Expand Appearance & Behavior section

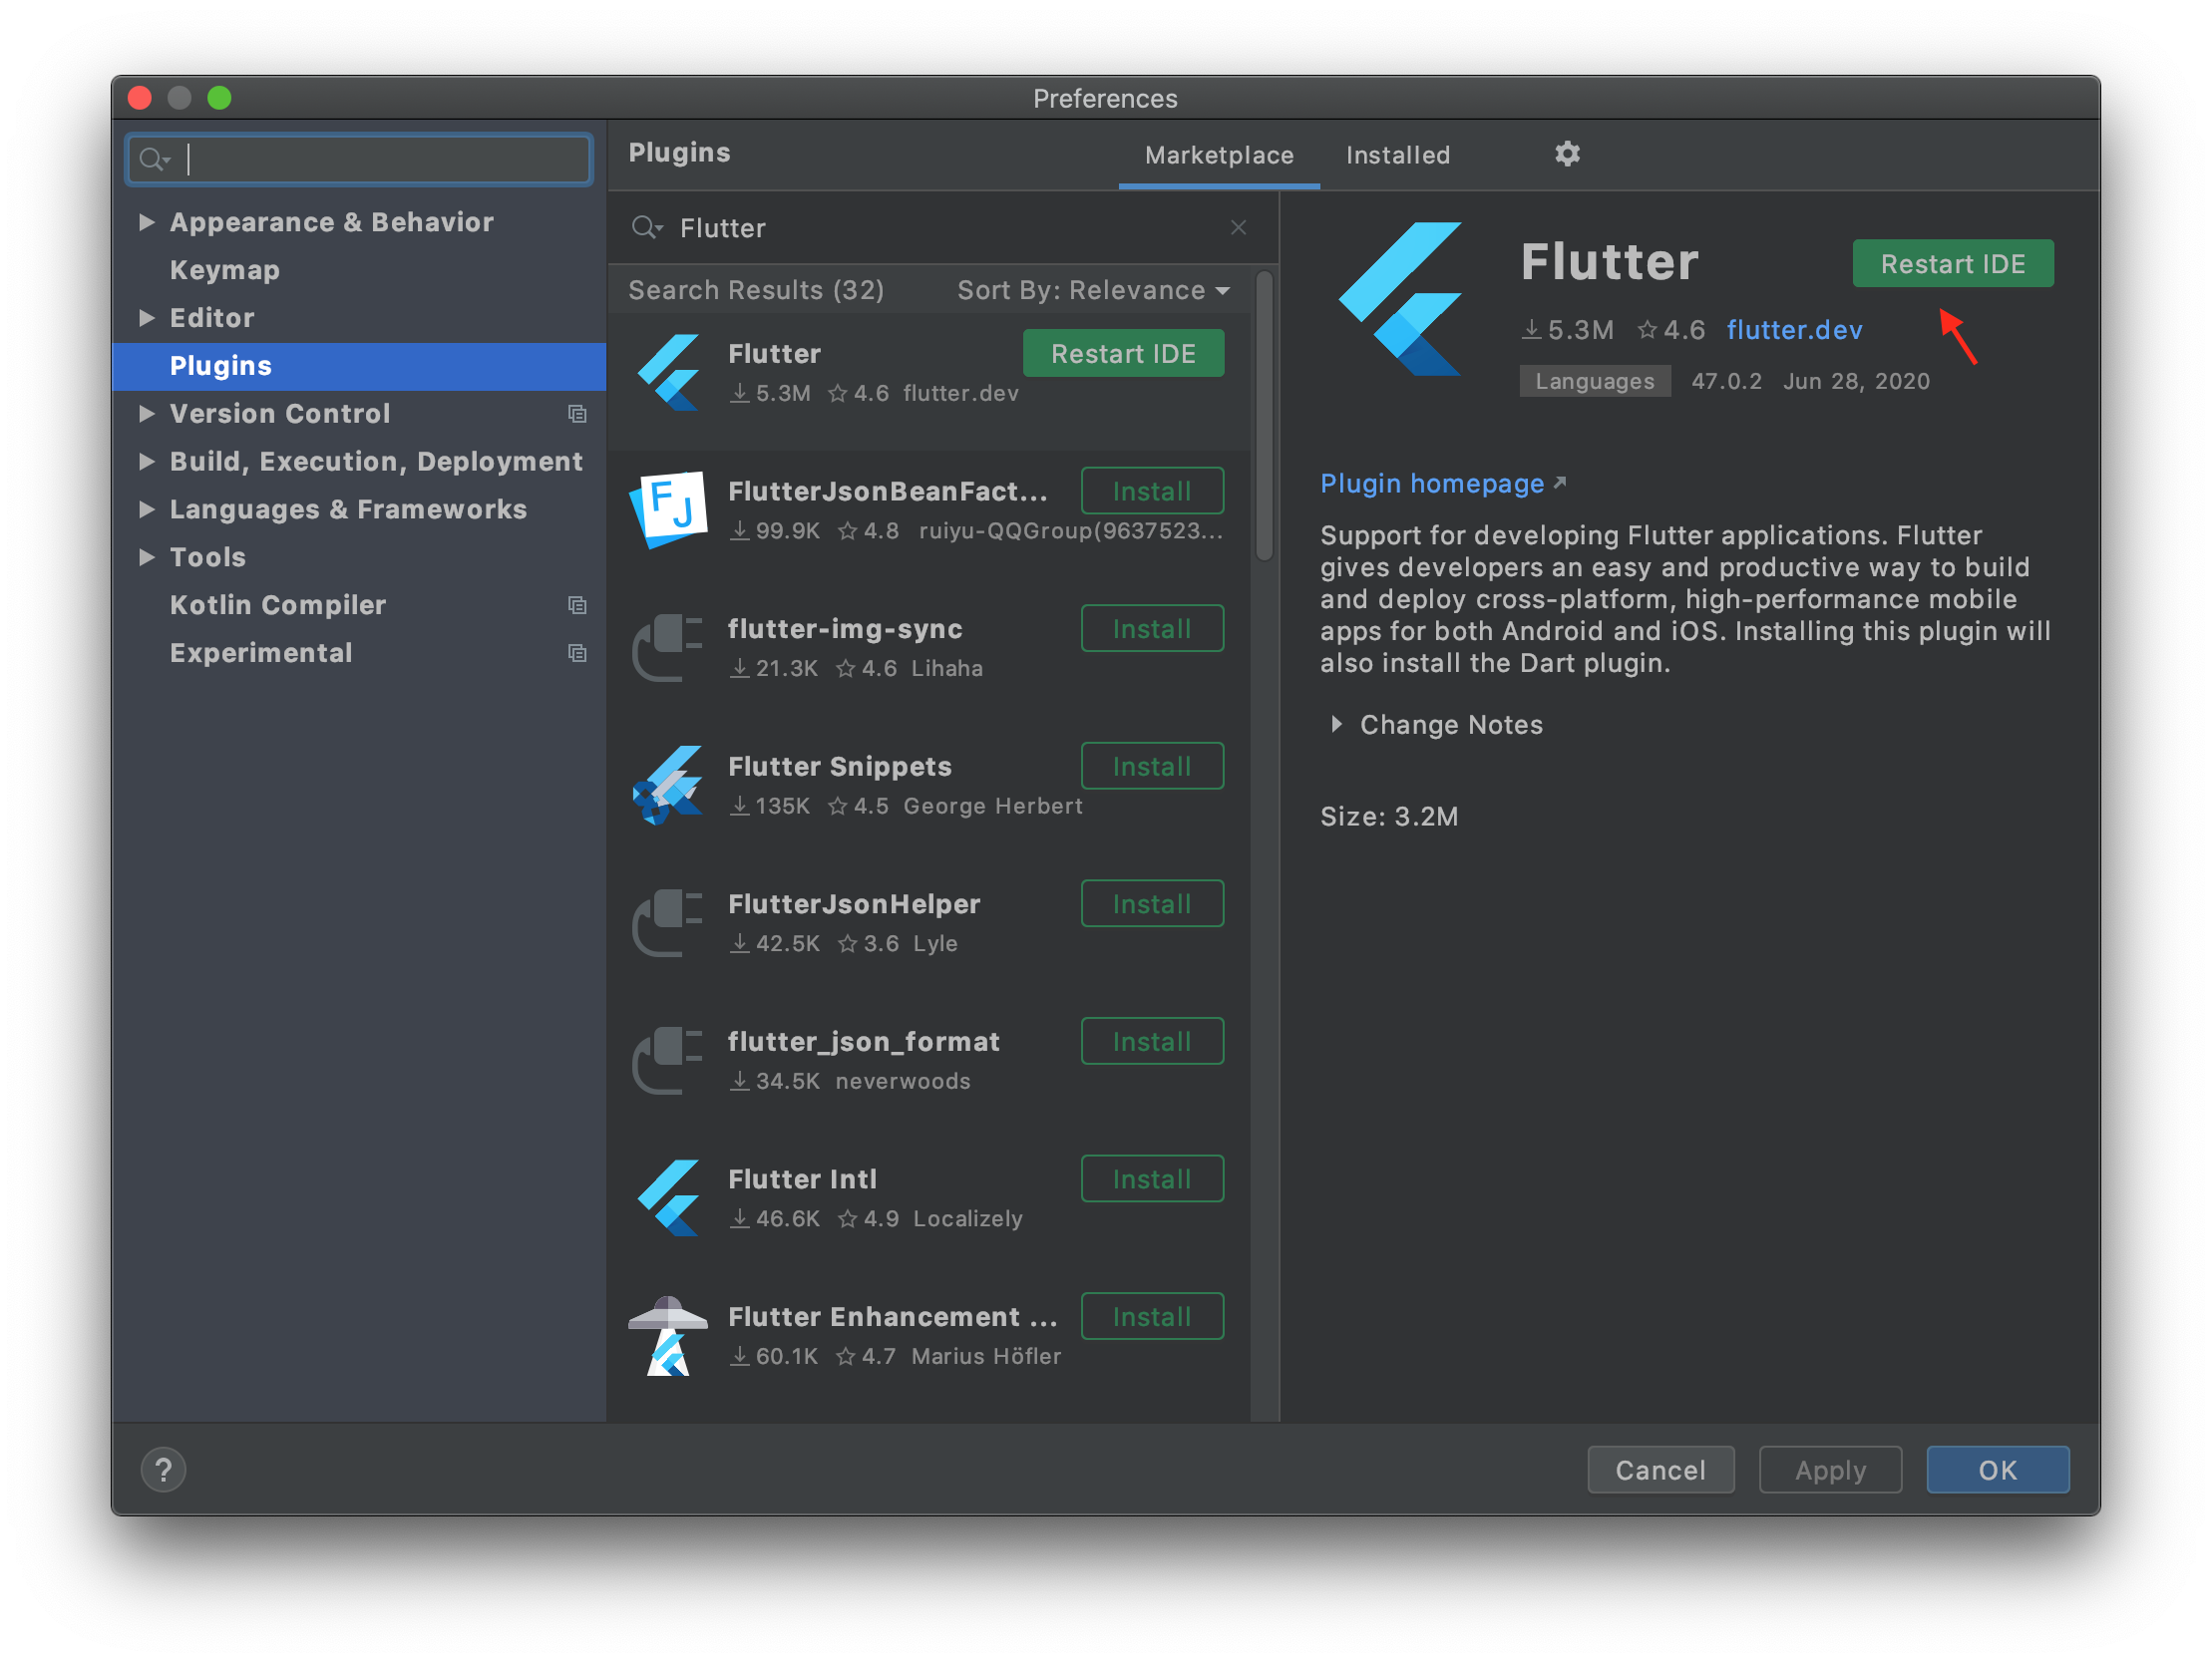(147, 222)
